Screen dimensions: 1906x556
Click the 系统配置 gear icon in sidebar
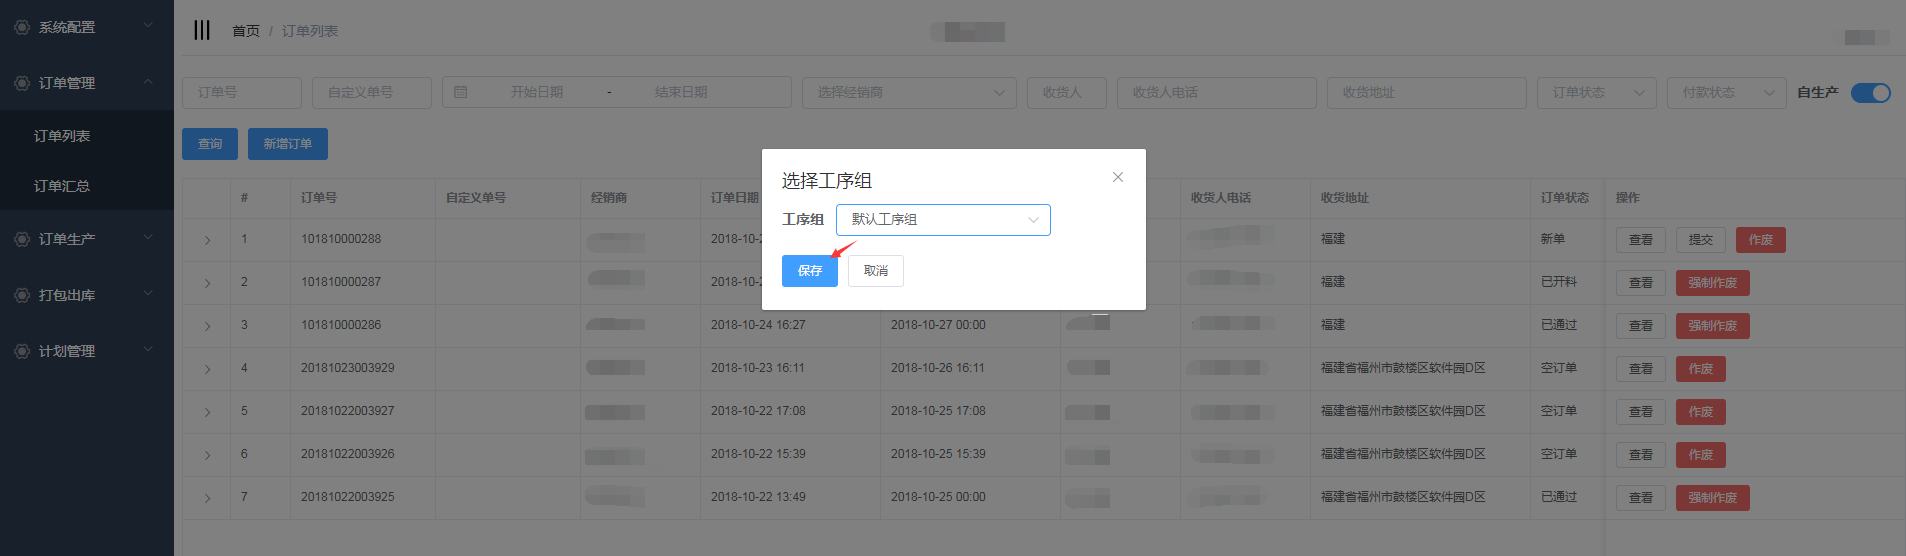tap(22, 27)
